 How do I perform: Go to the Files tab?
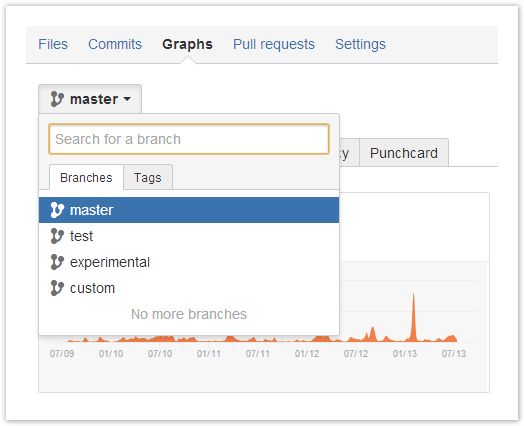(x=53, y=44)
